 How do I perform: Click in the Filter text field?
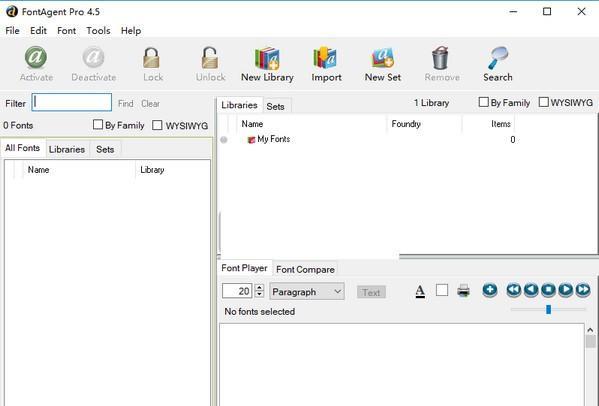tap(72, 102)
